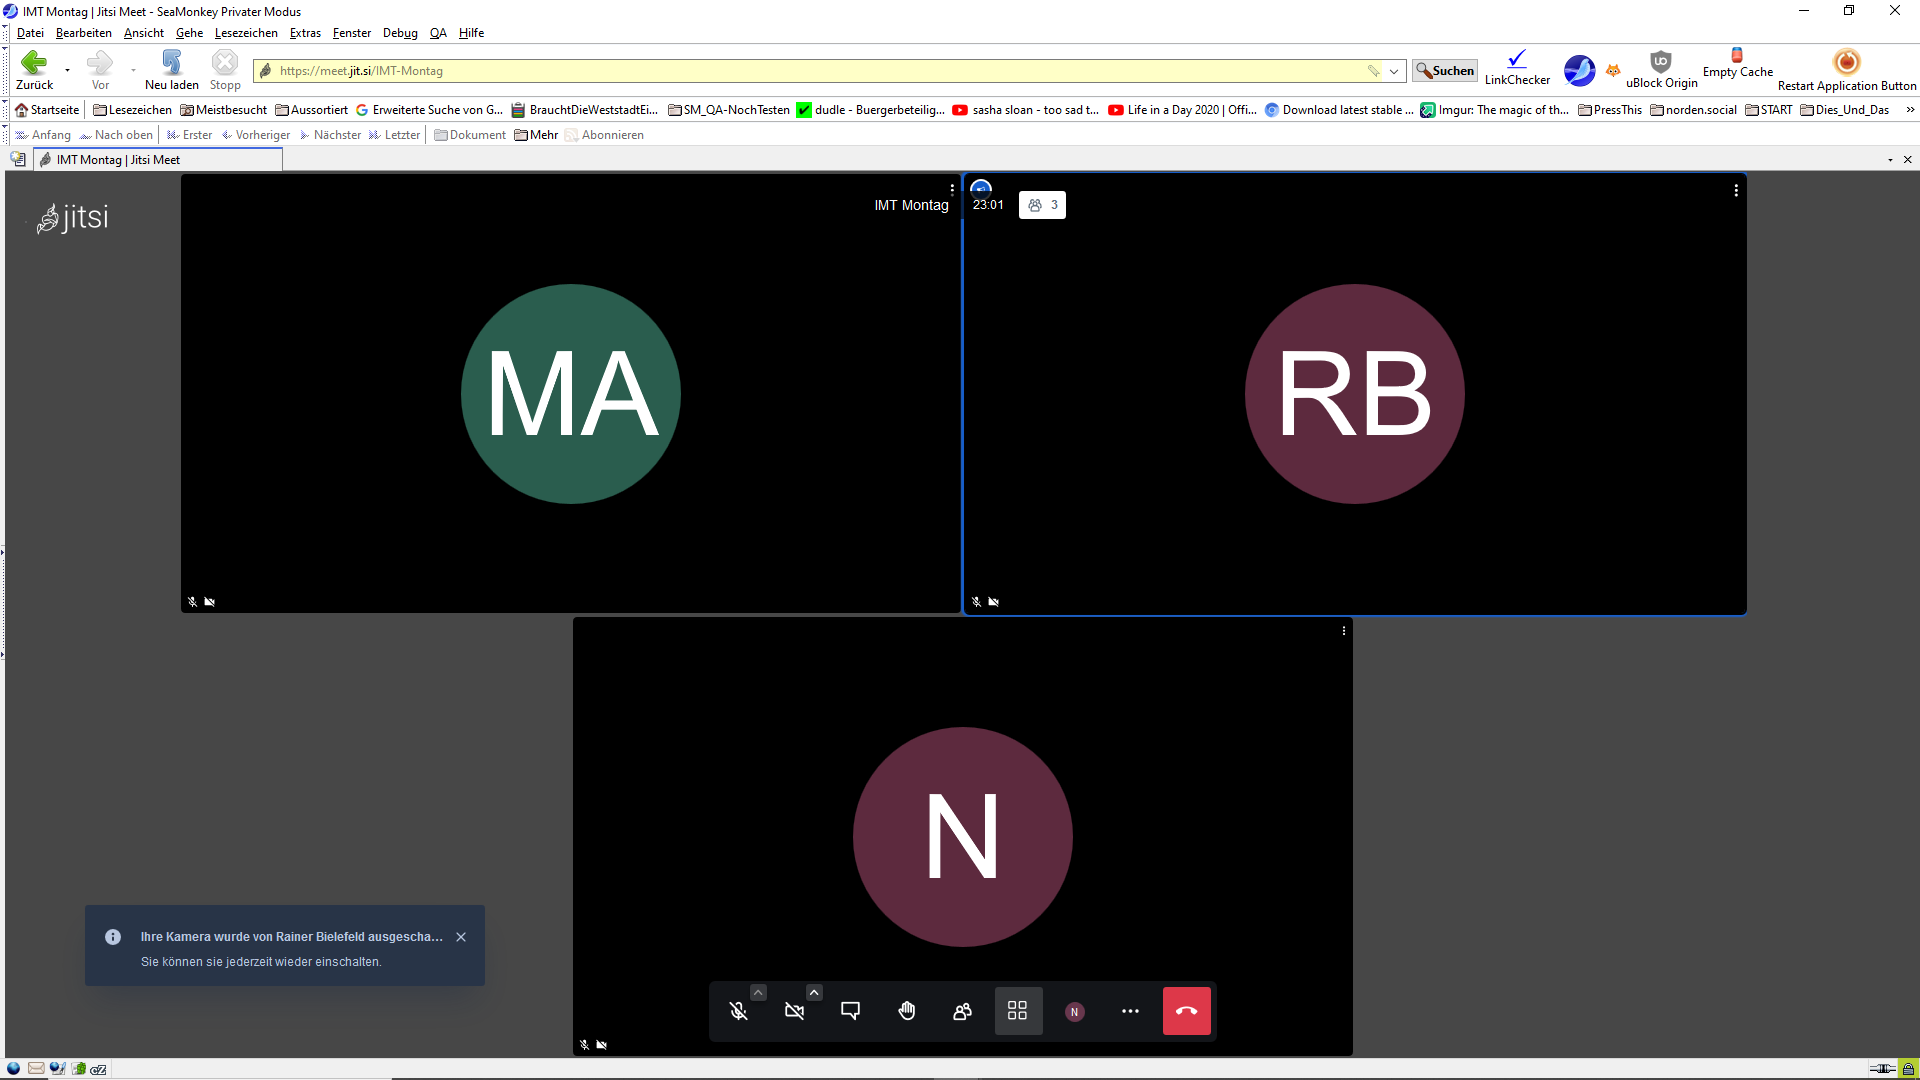Click the SeaMonkey bird toolbar icon
1920x1080 pixels.
click(x=1580, y=70)
